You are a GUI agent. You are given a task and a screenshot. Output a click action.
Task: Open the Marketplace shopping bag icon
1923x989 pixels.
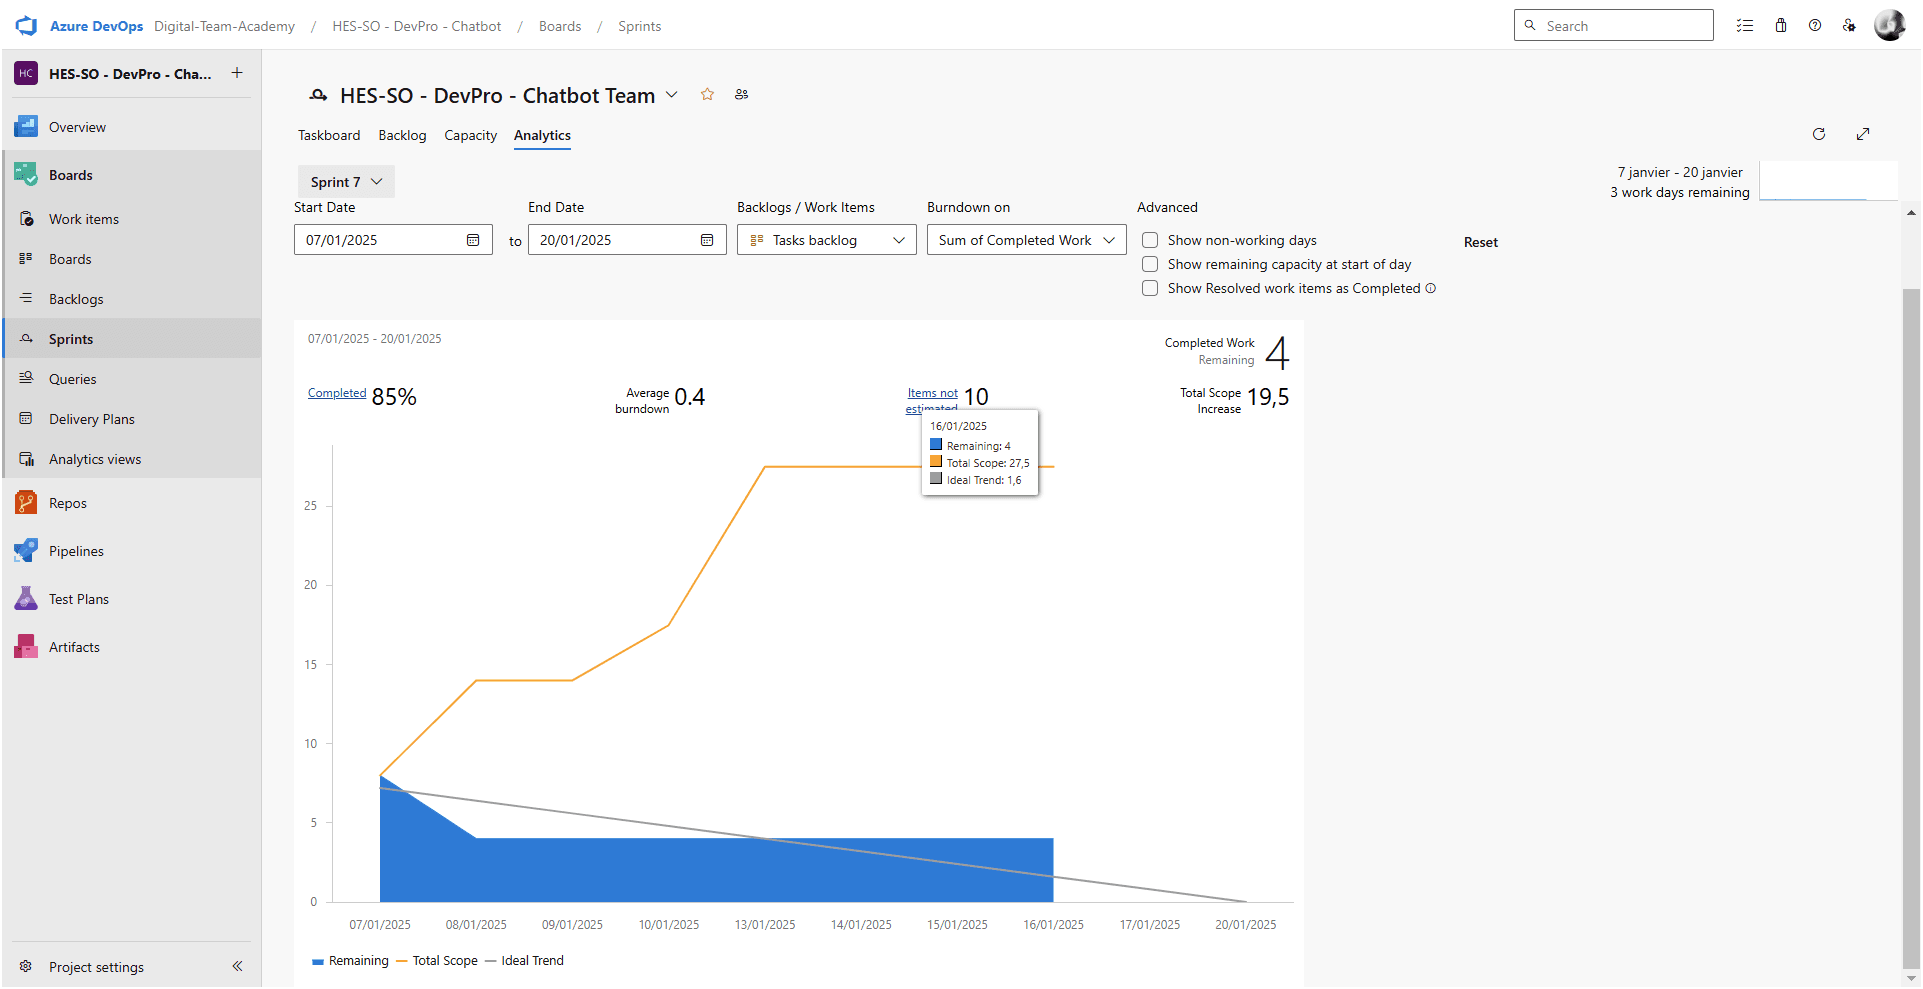click(x=1781, y=26)
